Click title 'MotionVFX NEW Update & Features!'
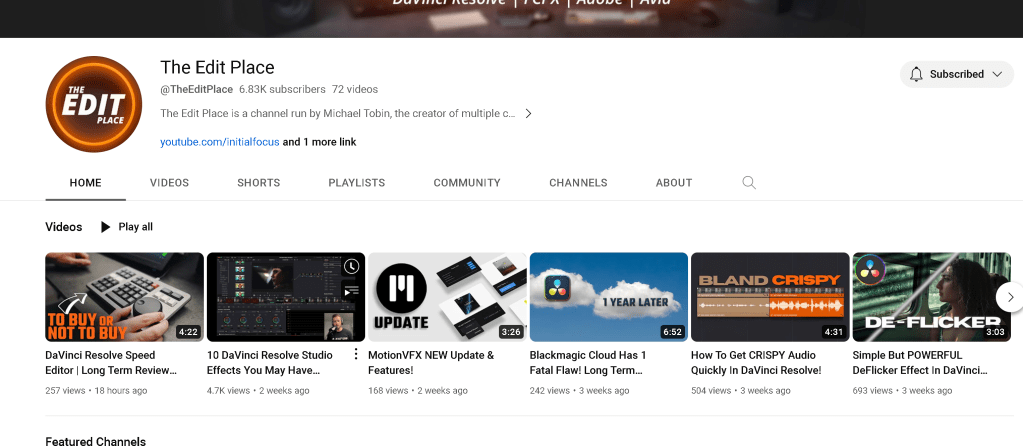This screenshot has height=446, width=1023. coord(431,363)
